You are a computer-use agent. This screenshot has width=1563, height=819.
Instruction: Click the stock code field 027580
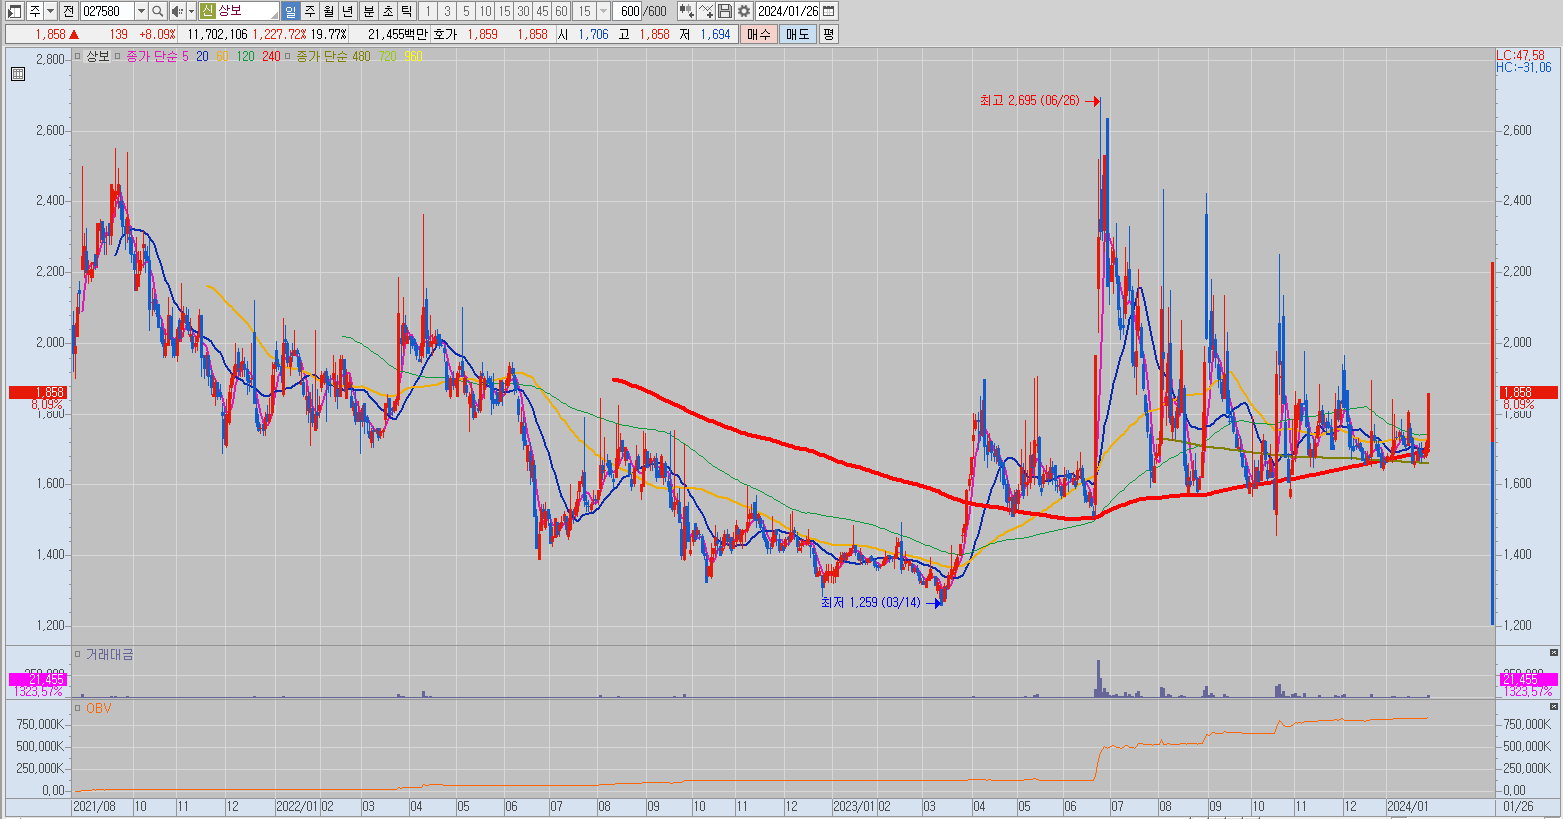(106, 11)
